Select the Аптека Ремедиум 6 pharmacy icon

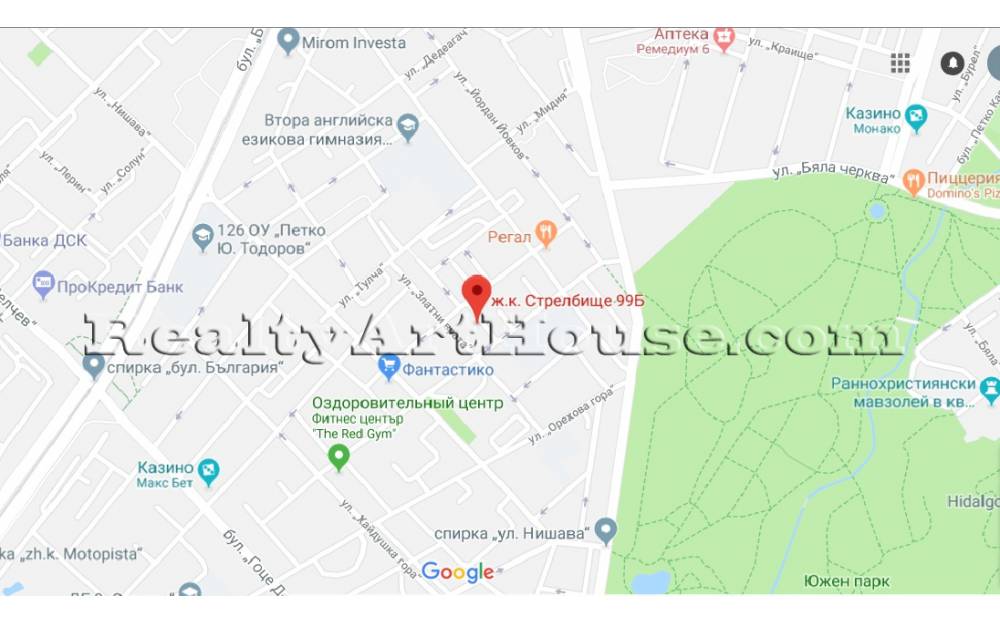coord(724,39)
